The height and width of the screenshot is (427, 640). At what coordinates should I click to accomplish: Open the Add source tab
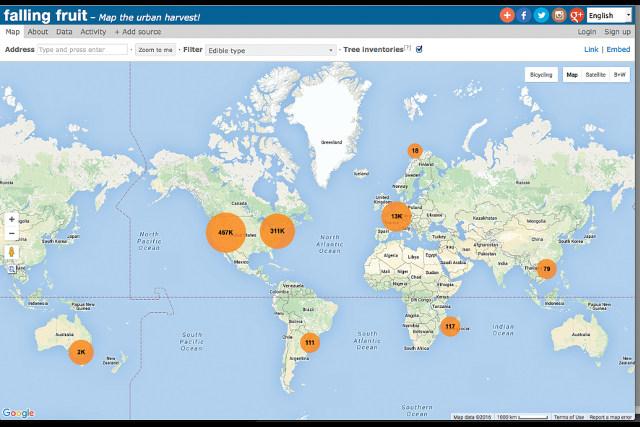[x=138, y=31]
